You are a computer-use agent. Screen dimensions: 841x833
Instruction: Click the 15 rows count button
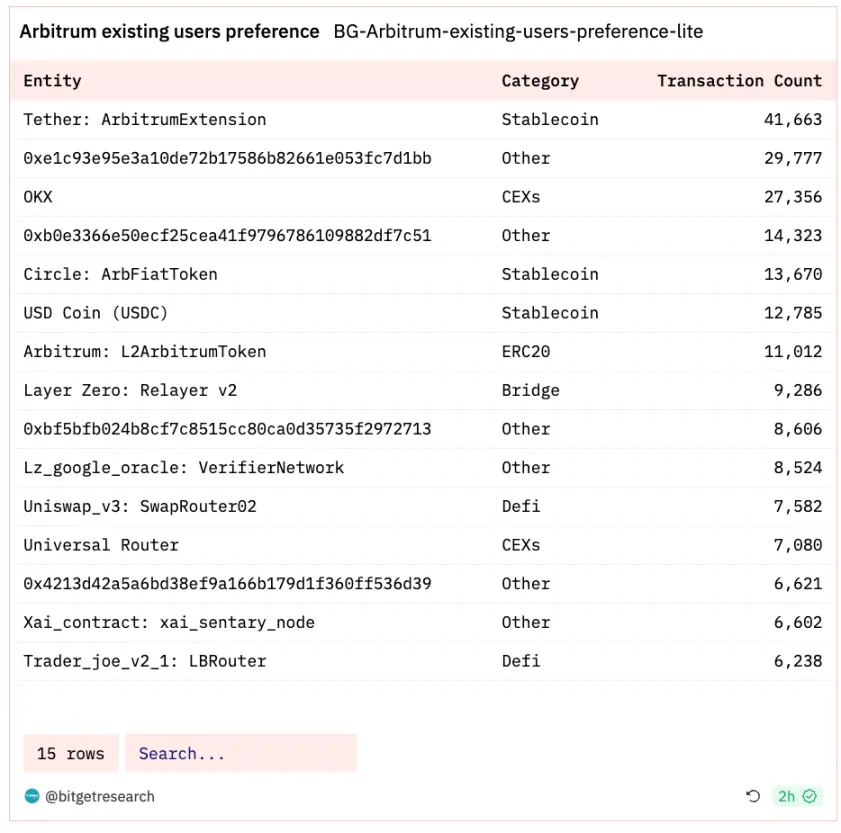point(70,754)
